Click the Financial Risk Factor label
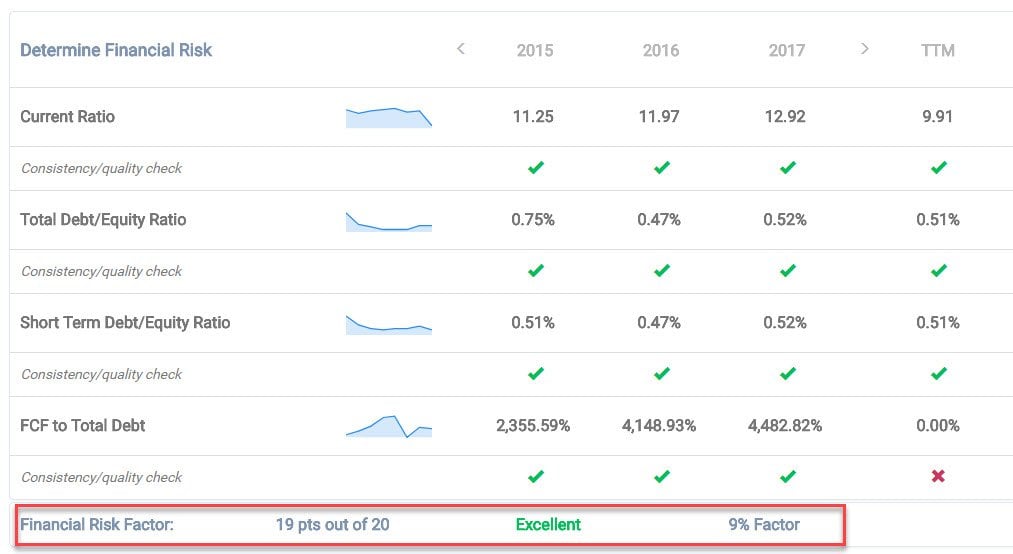Viewport: 1013px width, 554px height. pos(97,524)
